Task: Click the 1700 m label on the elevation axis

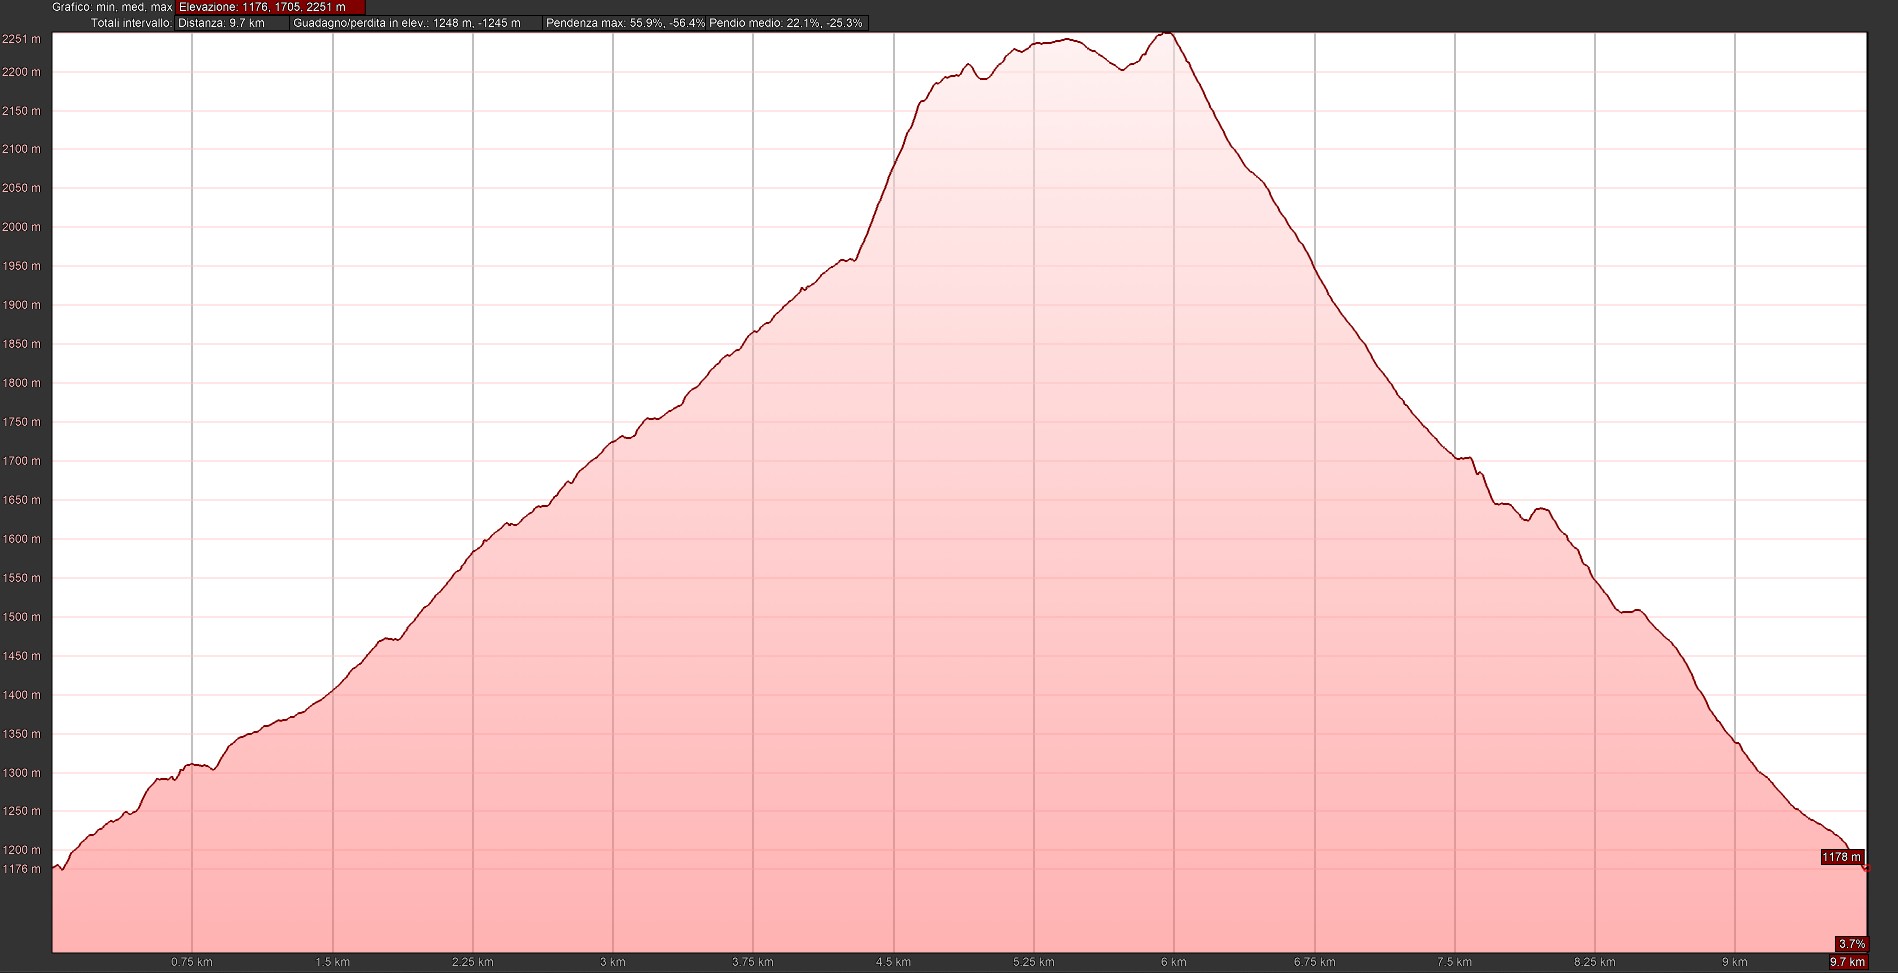Action: pos(21,461)
